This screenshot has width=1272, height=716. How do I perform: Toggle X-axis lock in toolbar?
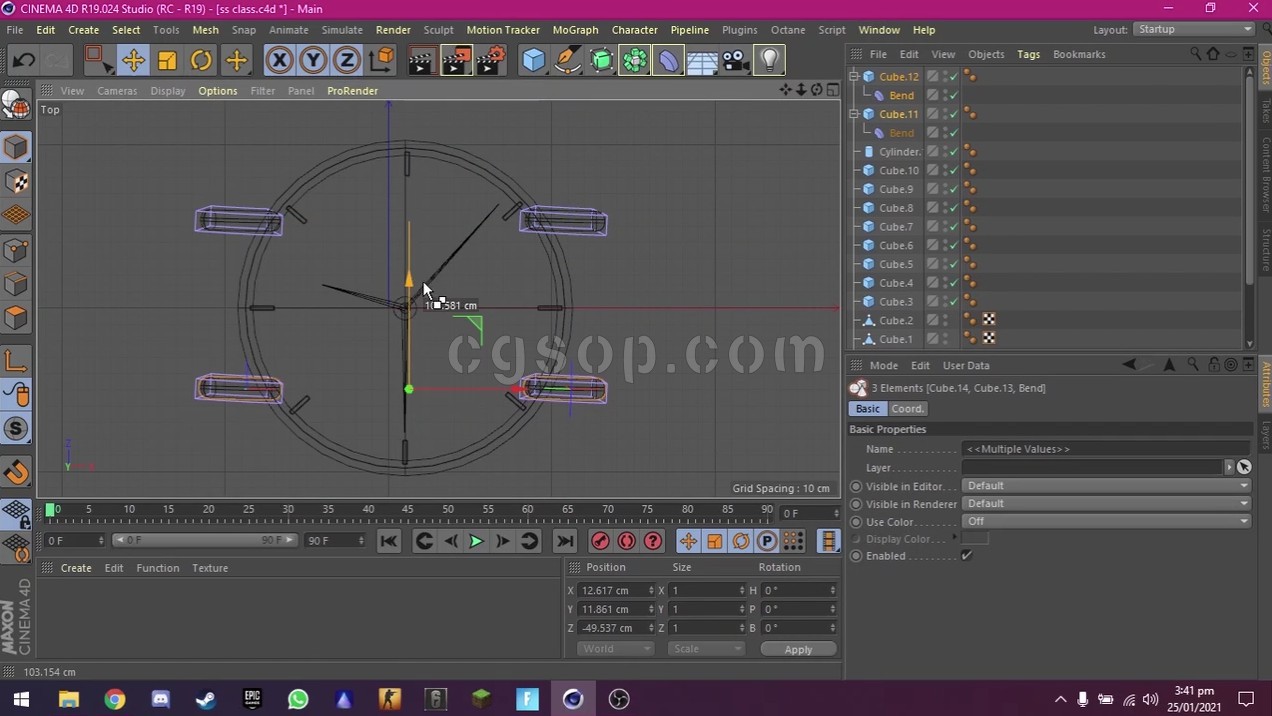(x=279, y=61)
